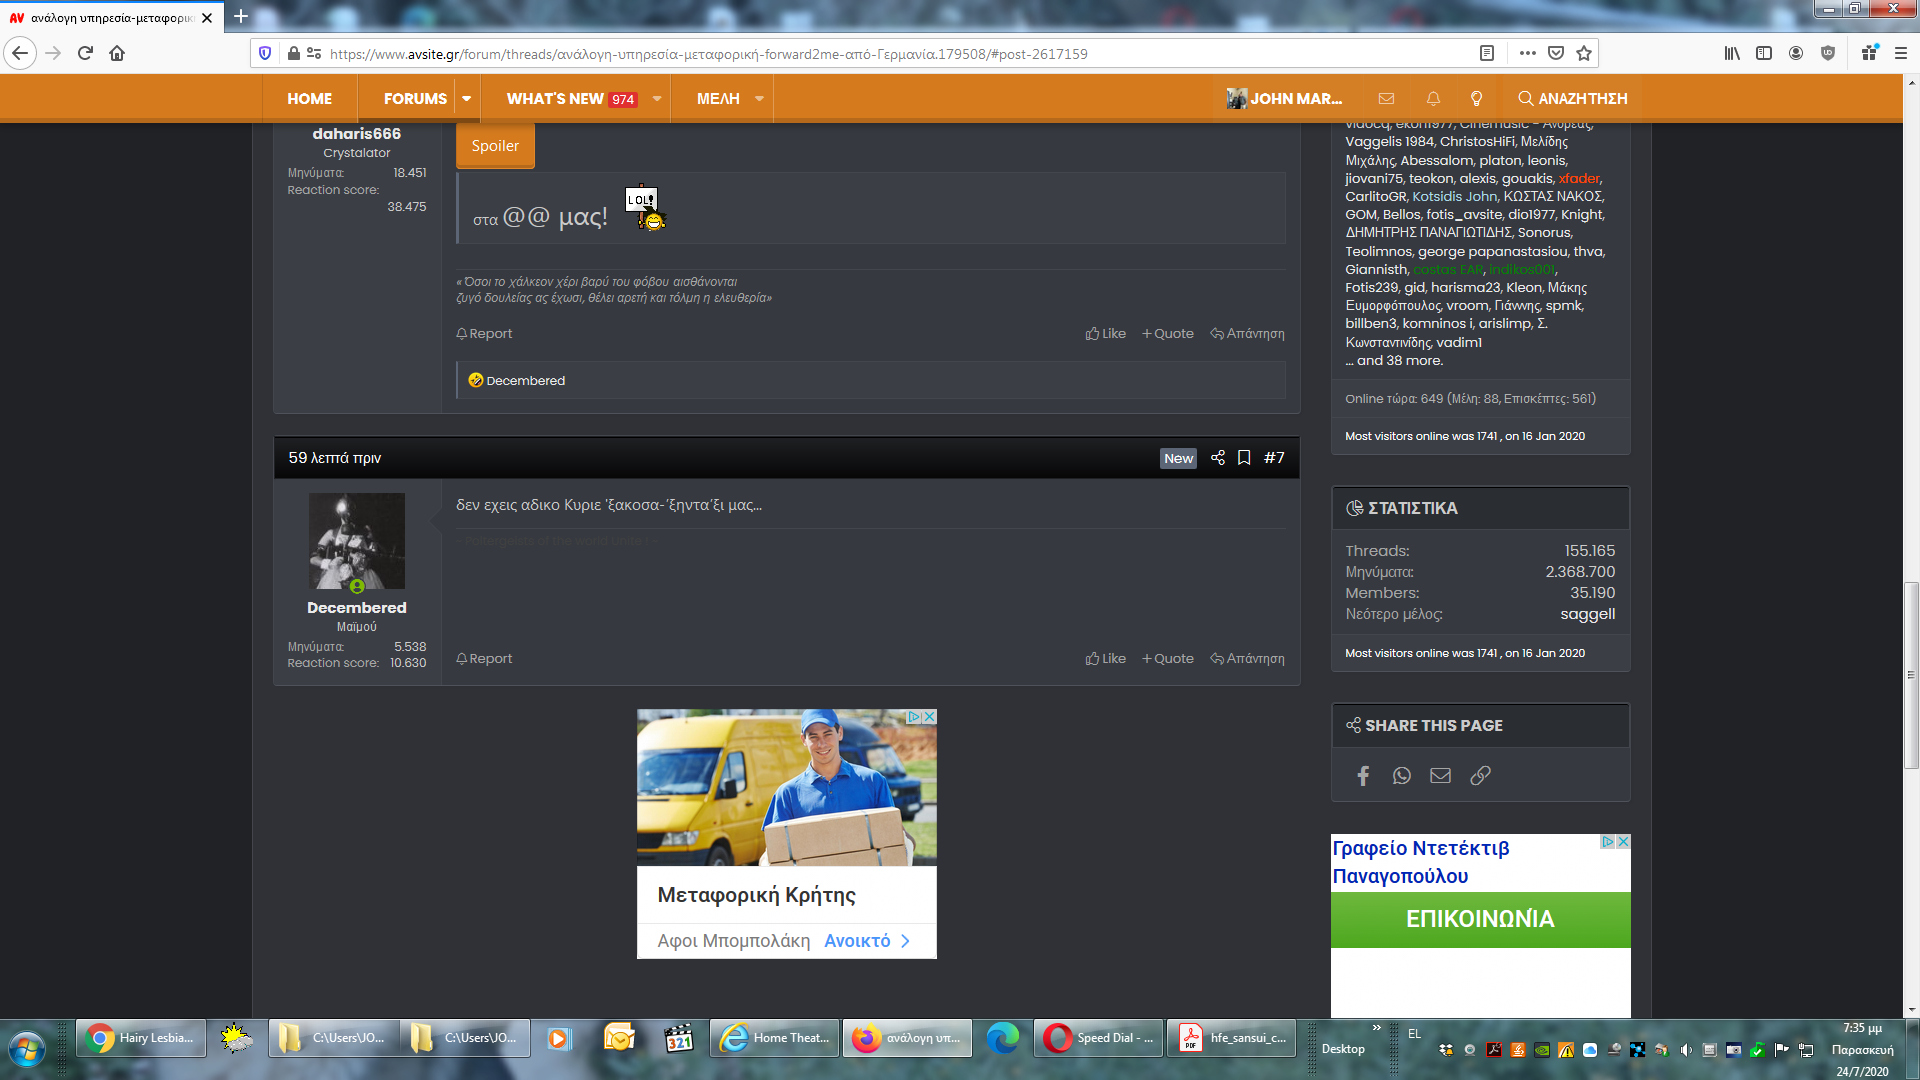
Task: Go to HOME menu item
Action: 309,99
